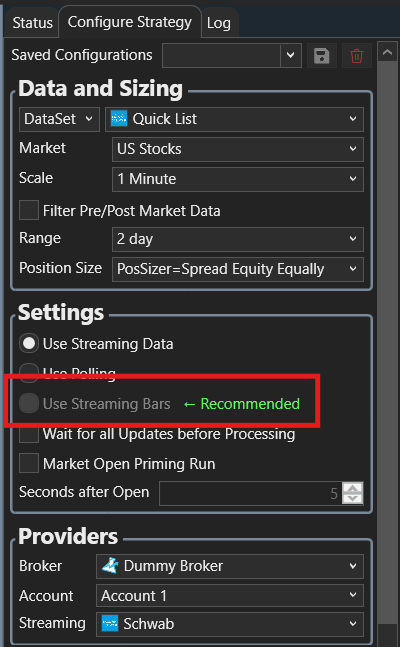The image size is (400, 647).
Task: Switch to the Status tab
Action: (33, 23)
